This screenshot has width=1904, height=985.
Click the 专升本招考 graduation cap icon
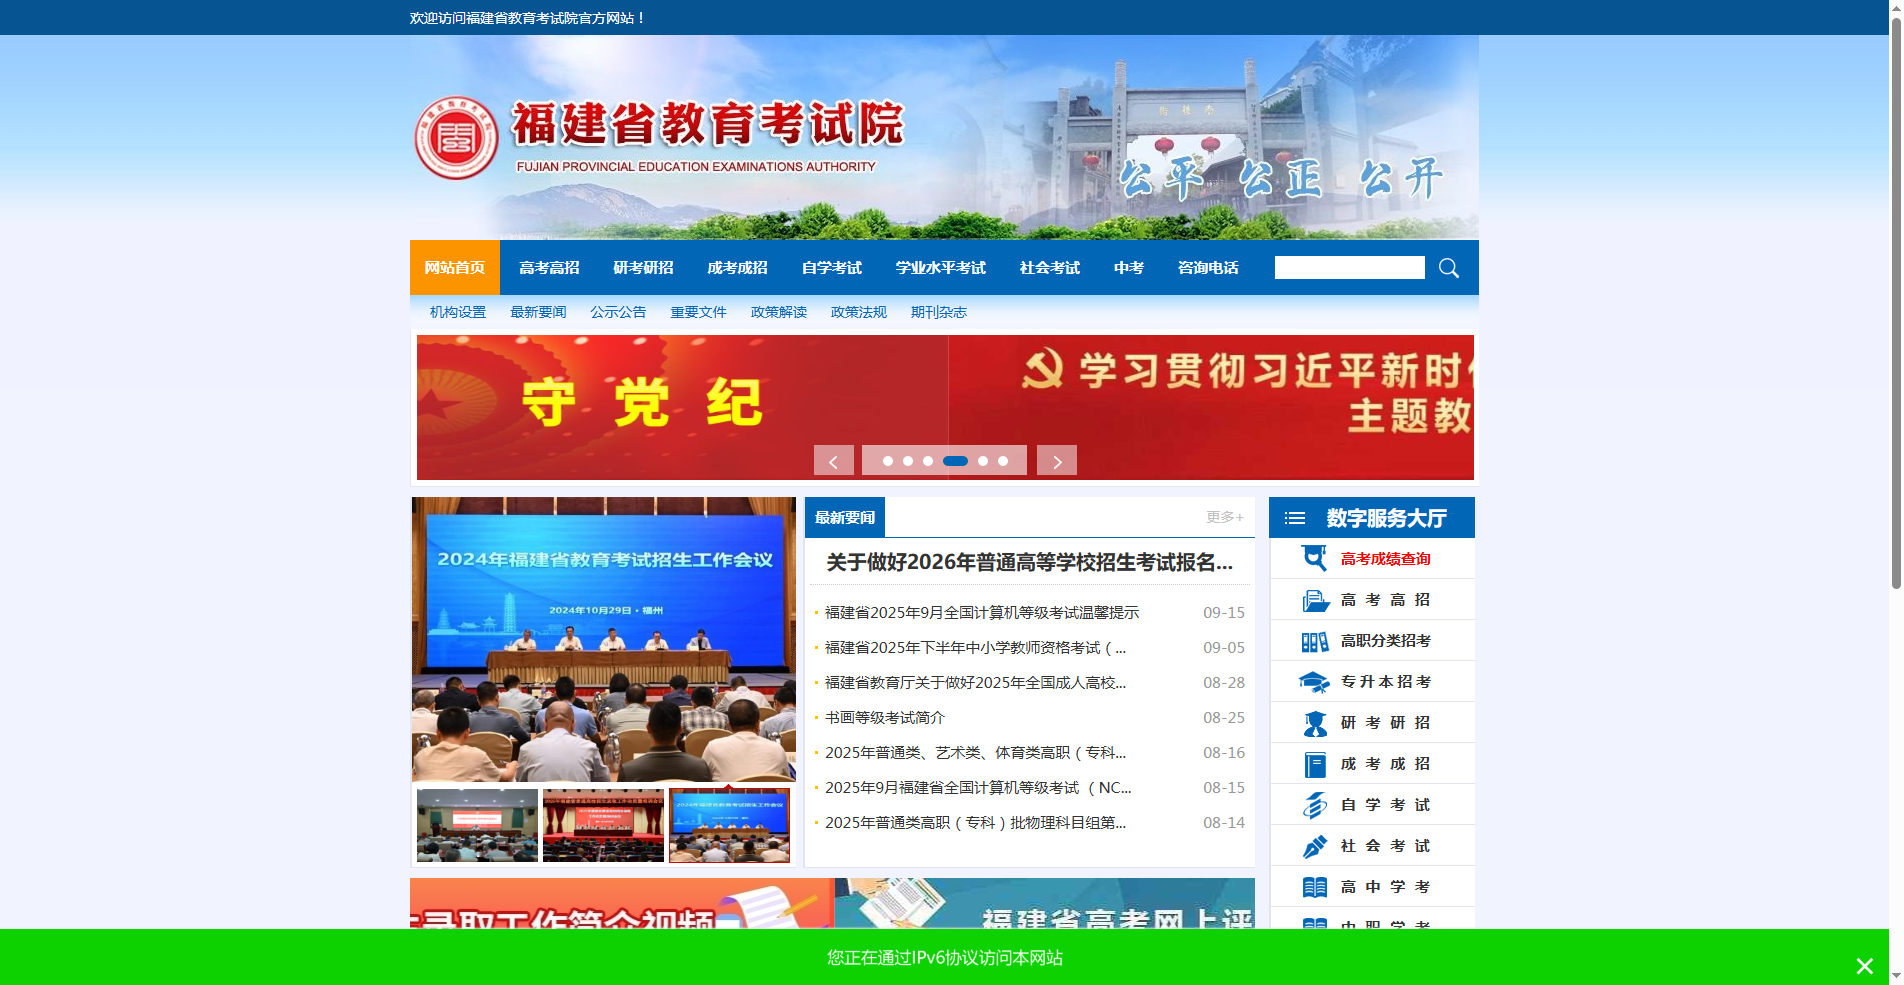coord(1315,681)
